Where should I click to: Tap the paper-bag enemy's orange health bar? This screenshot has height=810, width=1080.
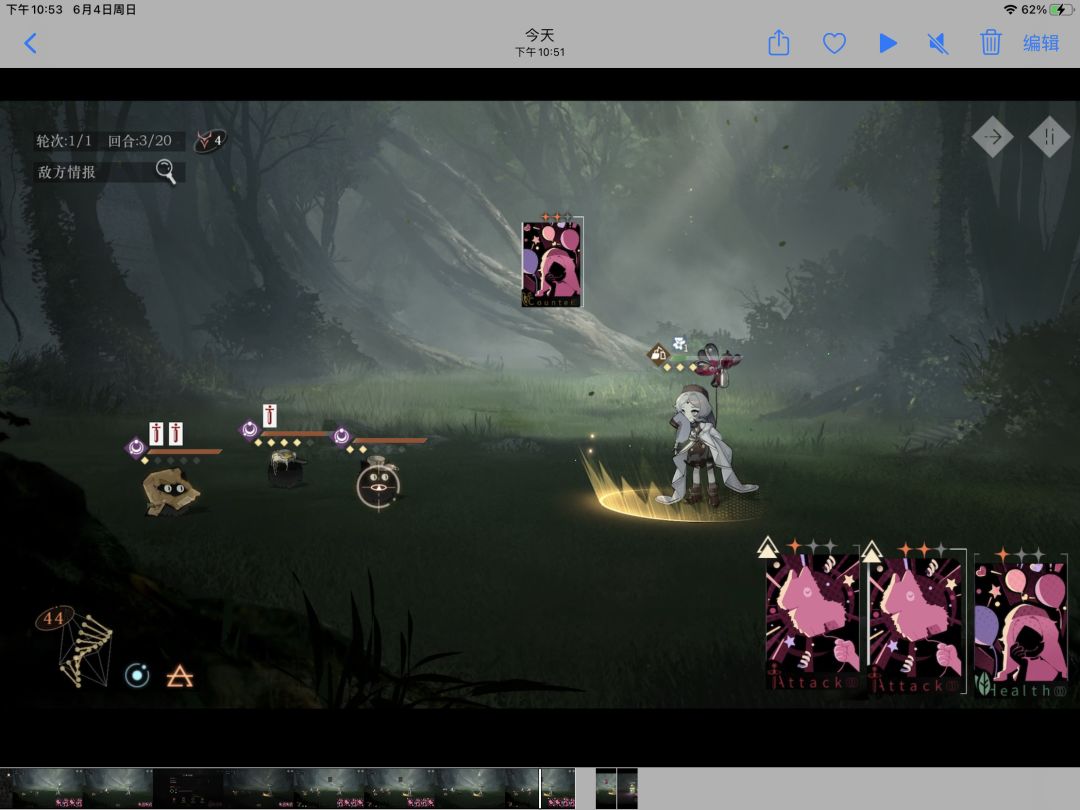click(x=185, y=452)
